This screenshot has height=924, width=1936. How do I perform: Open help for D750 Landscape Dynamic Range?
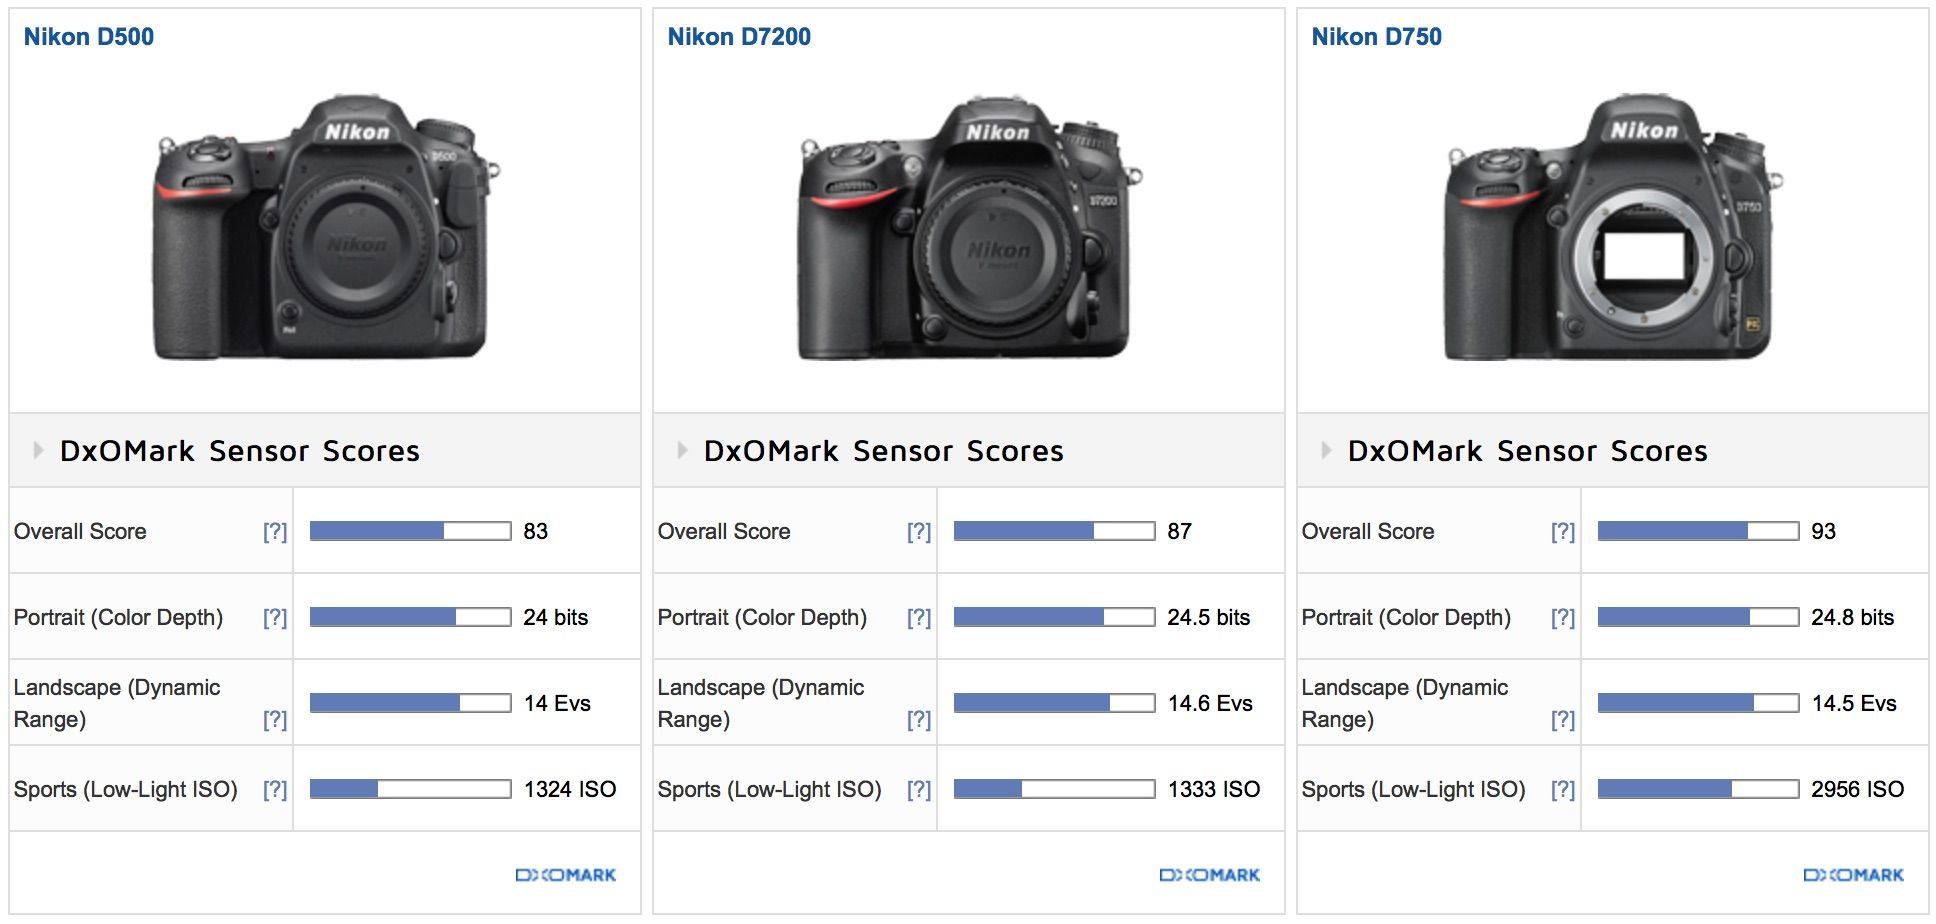pyautogui.click(x=1563, y=720)
